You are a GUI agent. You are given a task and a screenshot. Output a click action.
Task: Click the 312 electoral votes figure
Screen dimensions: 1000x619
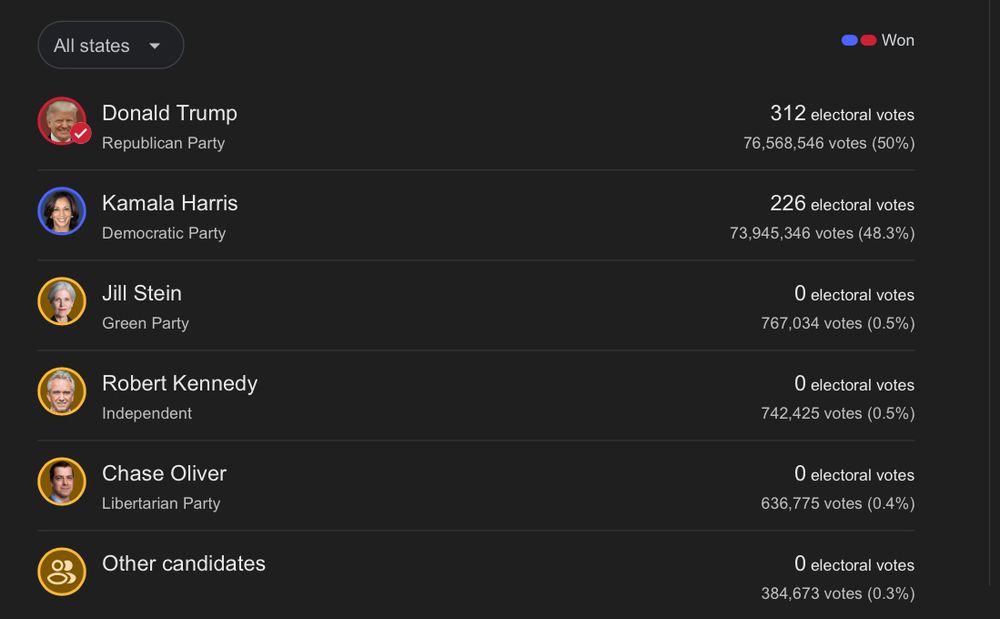pyautogui.click(x=842, y=113)
